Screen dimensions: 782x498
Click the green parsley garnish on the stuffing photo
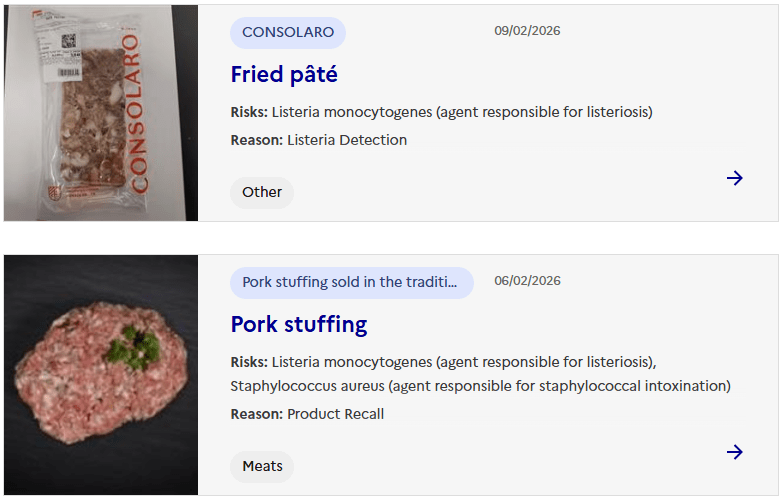pyautogui.click(x=133, y=347)
